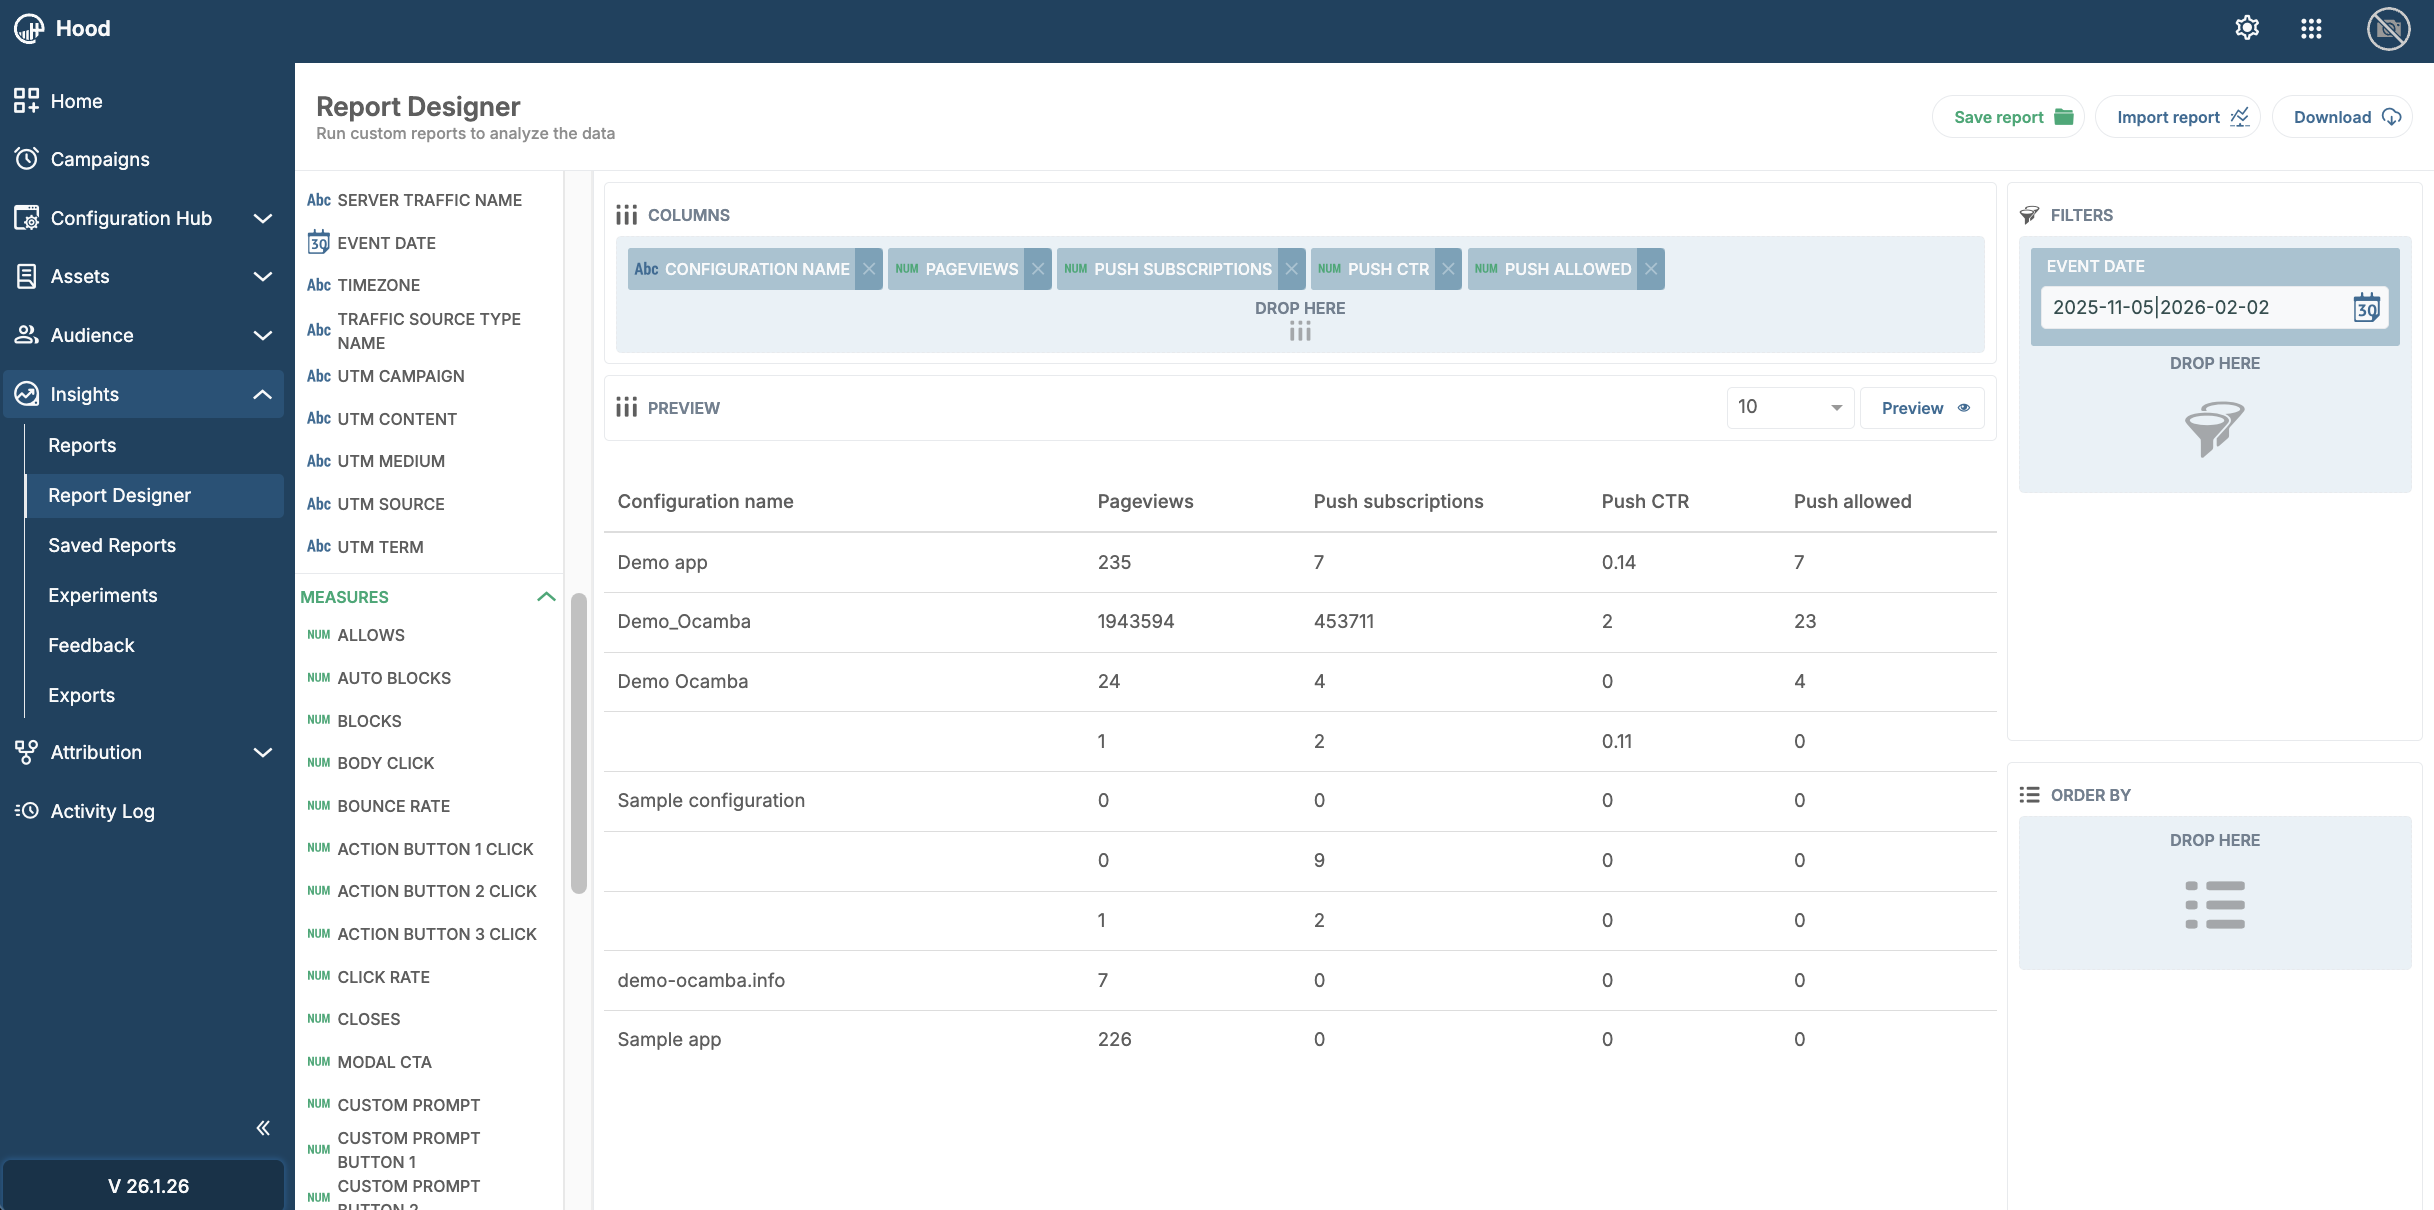Open Saved Reports in sidebar
This screenshot has width=2434, height=1210.
[112, 545]
